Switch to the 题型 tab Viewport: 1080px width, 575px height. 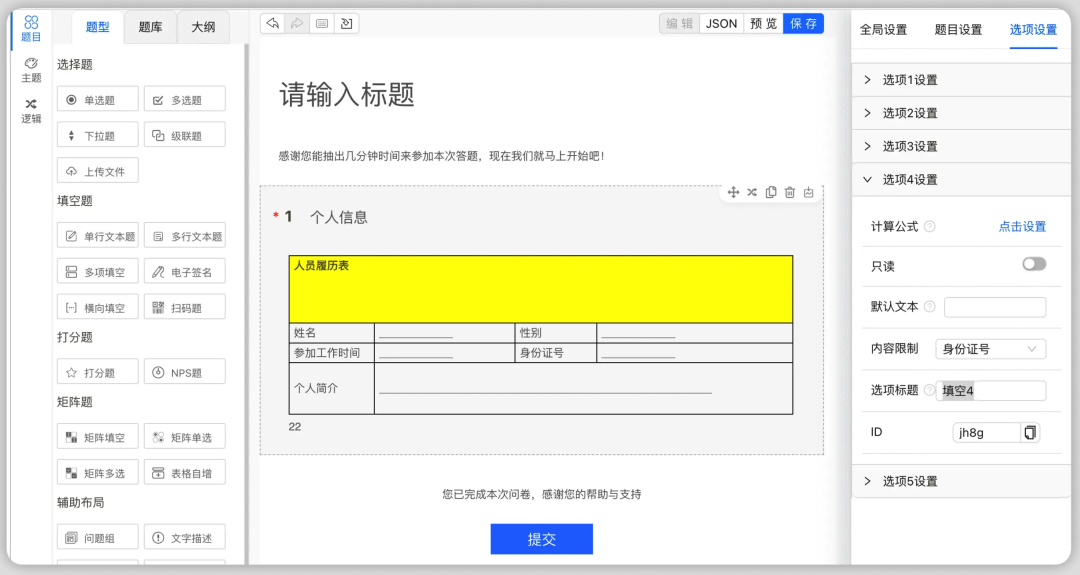[97, 27]
